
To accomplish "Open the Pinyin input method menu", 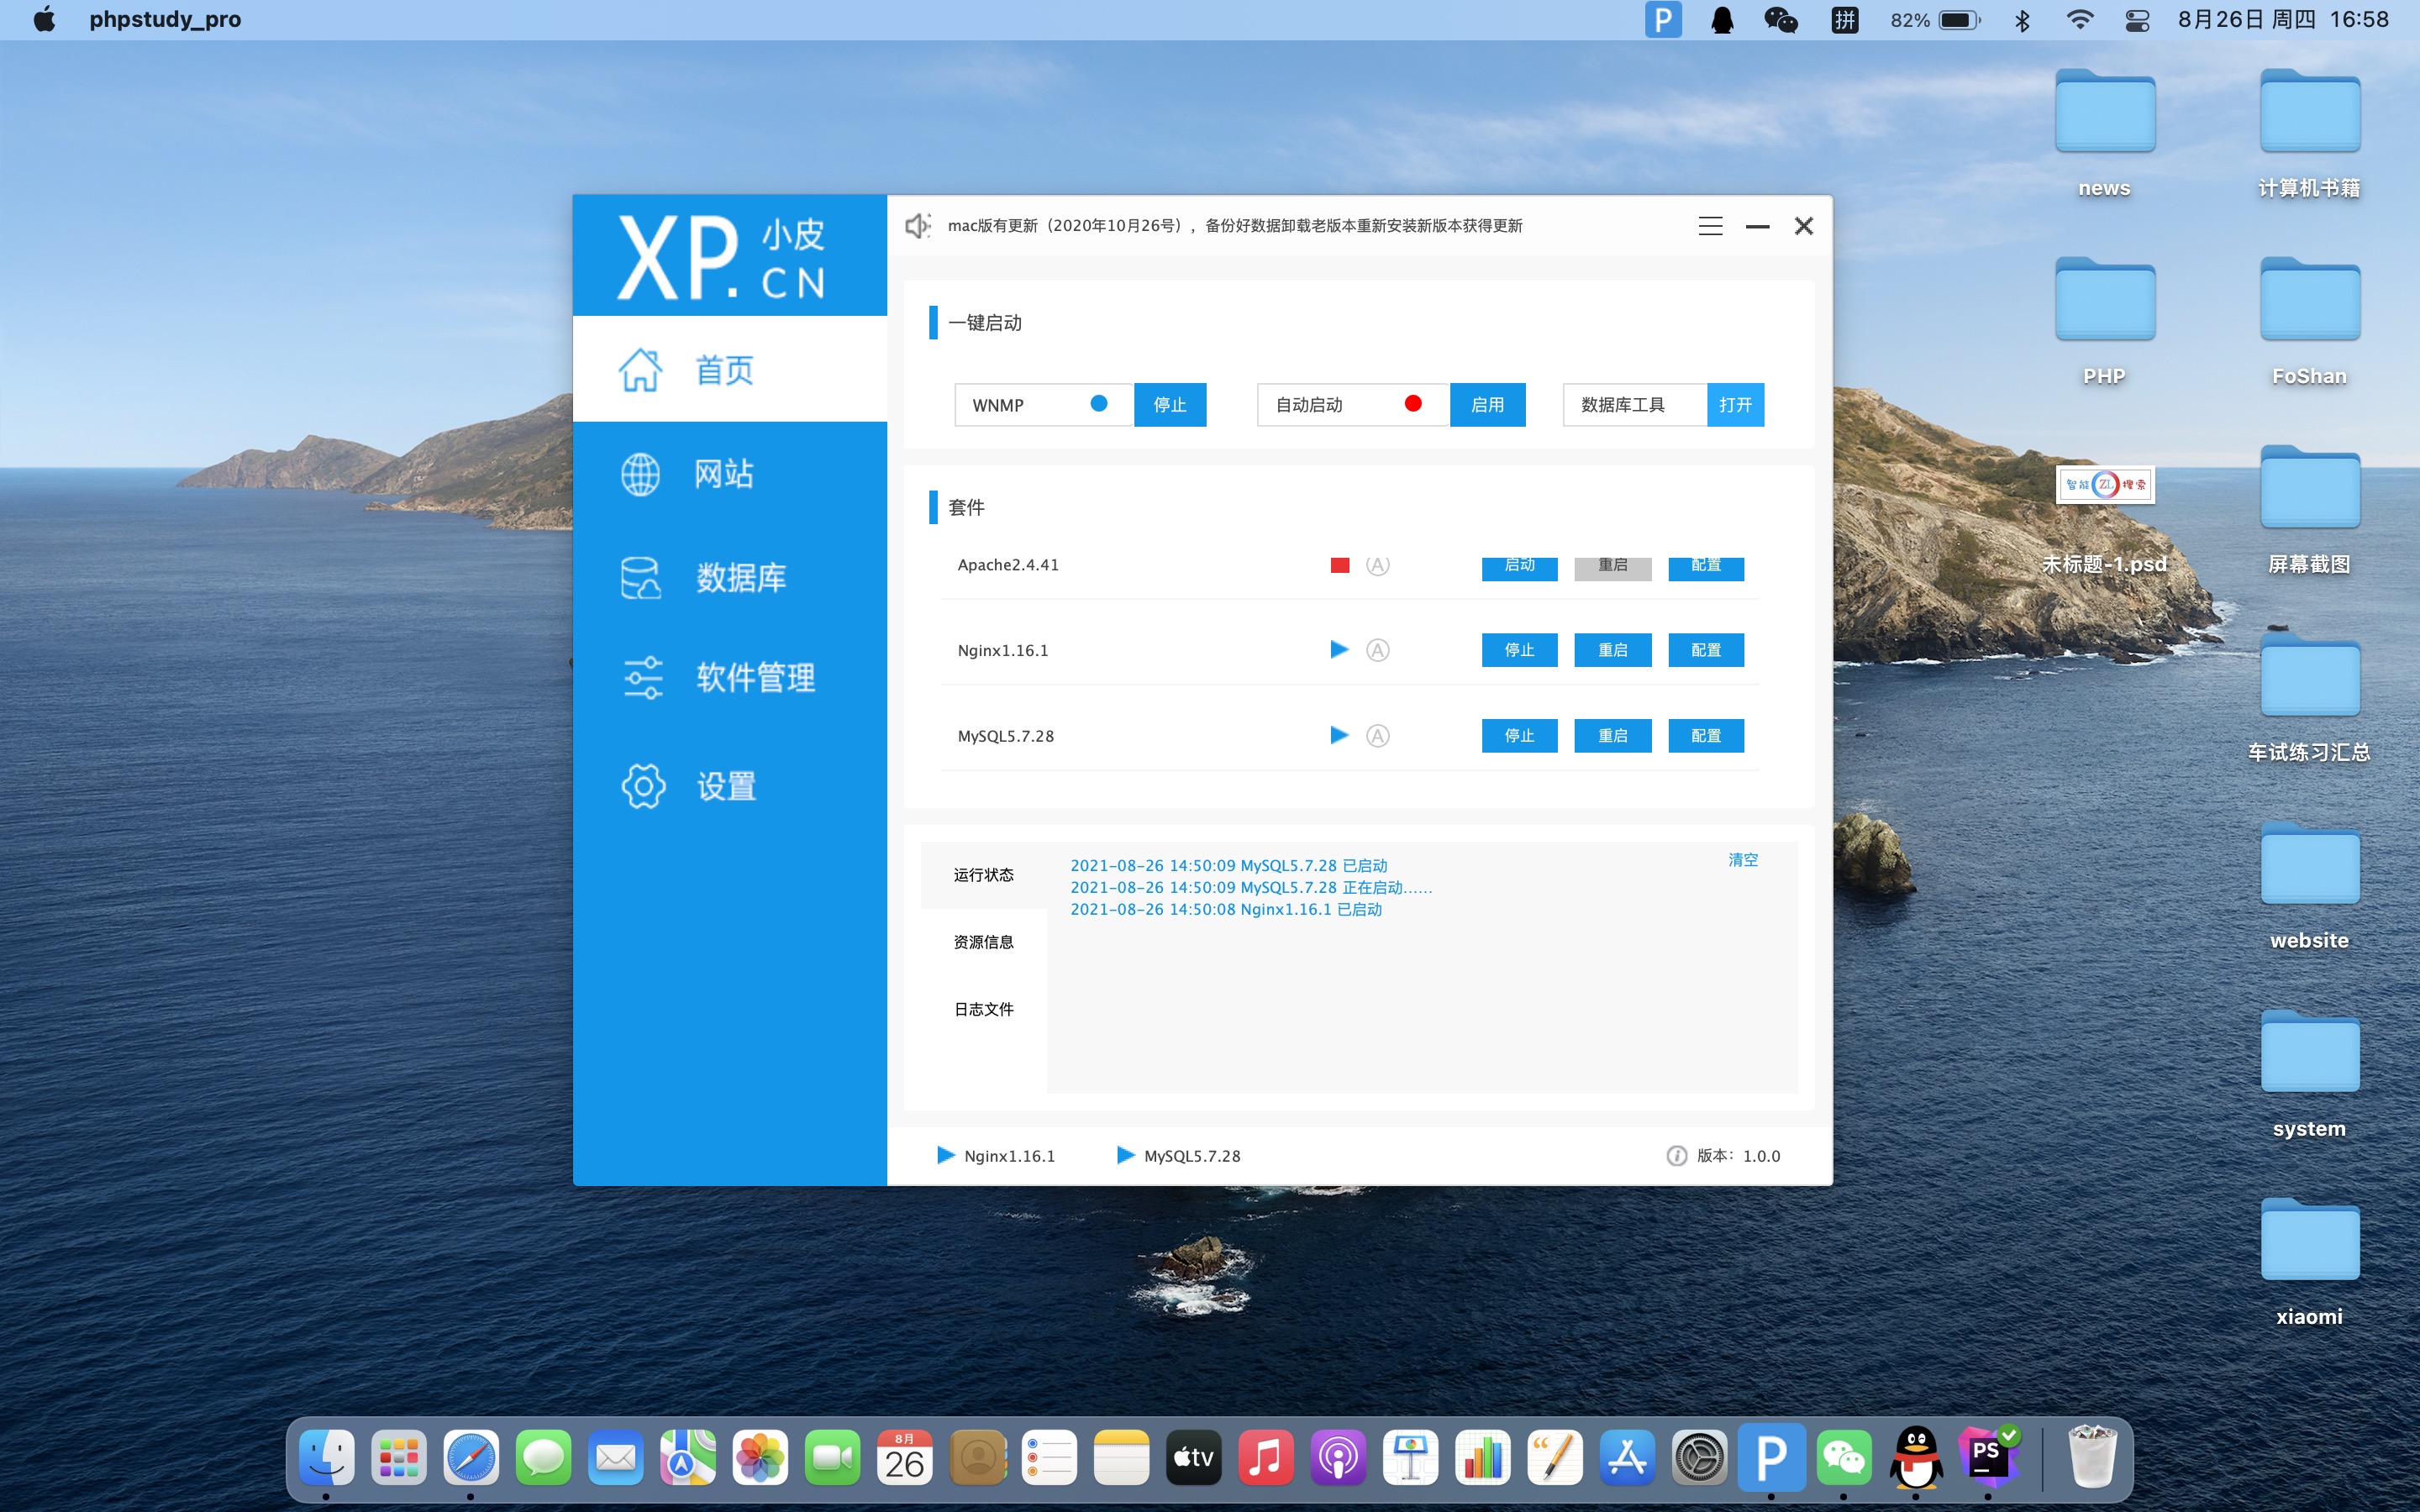I will 1844,20.
